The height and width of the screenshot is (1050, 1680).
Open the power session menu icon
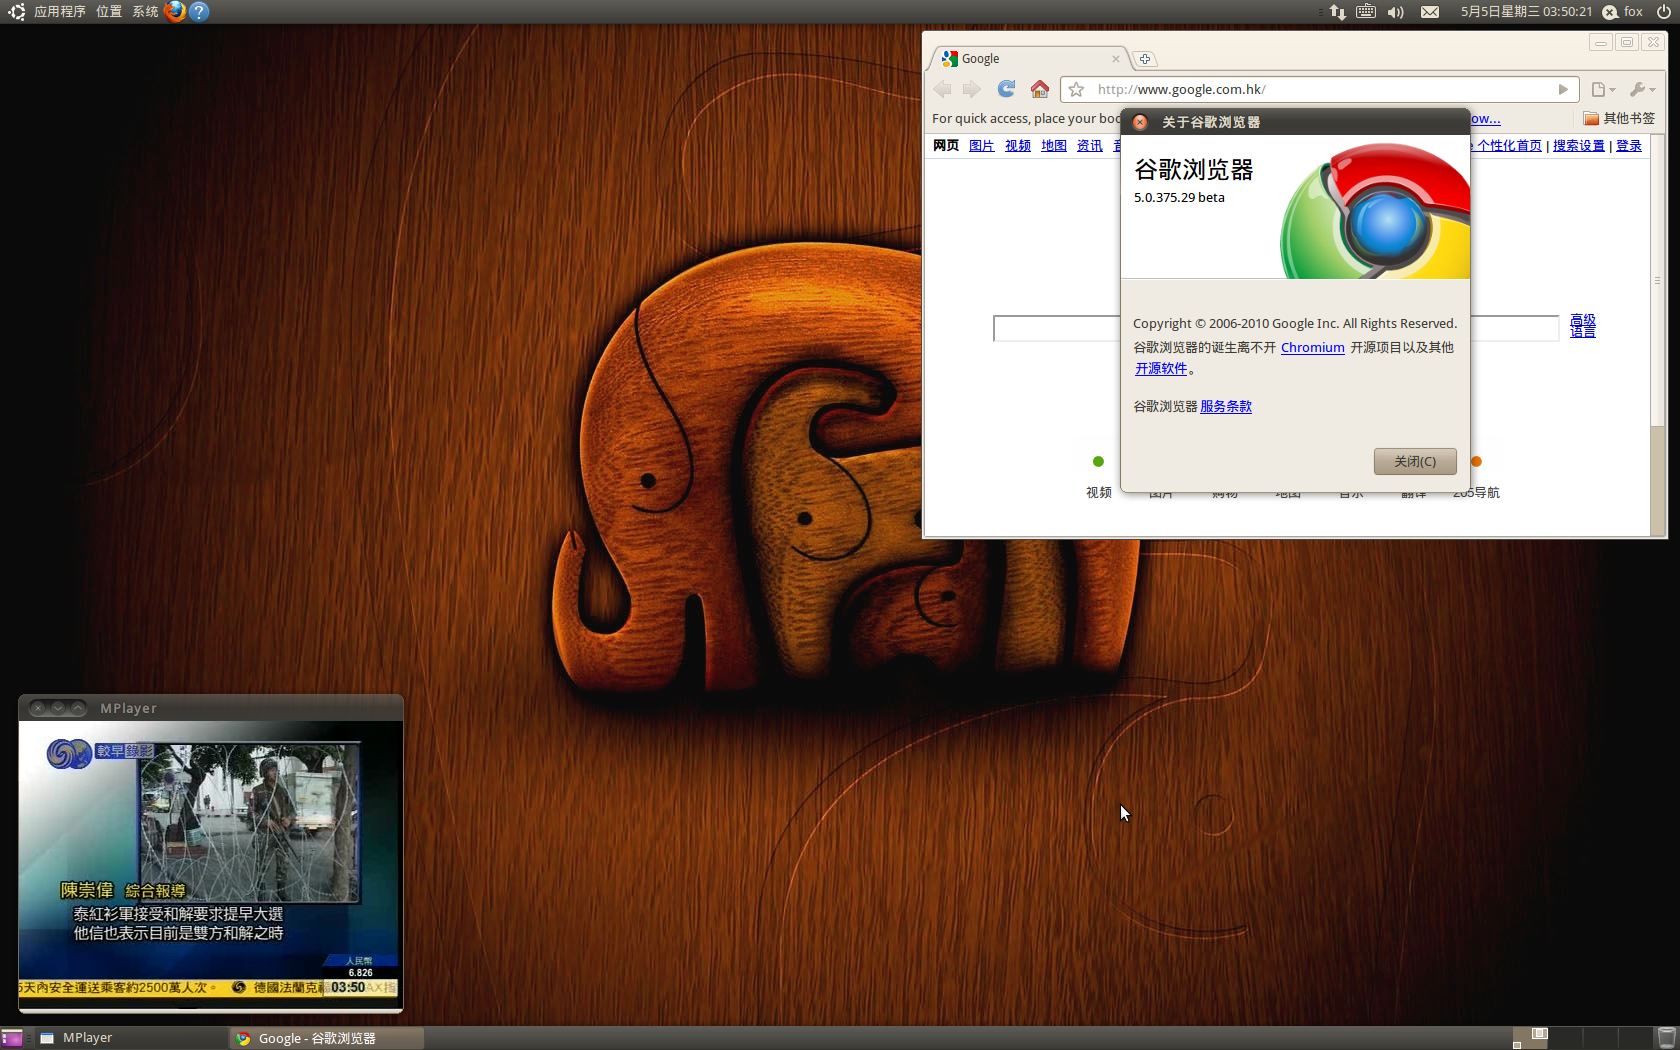[x=1664, y=12]
